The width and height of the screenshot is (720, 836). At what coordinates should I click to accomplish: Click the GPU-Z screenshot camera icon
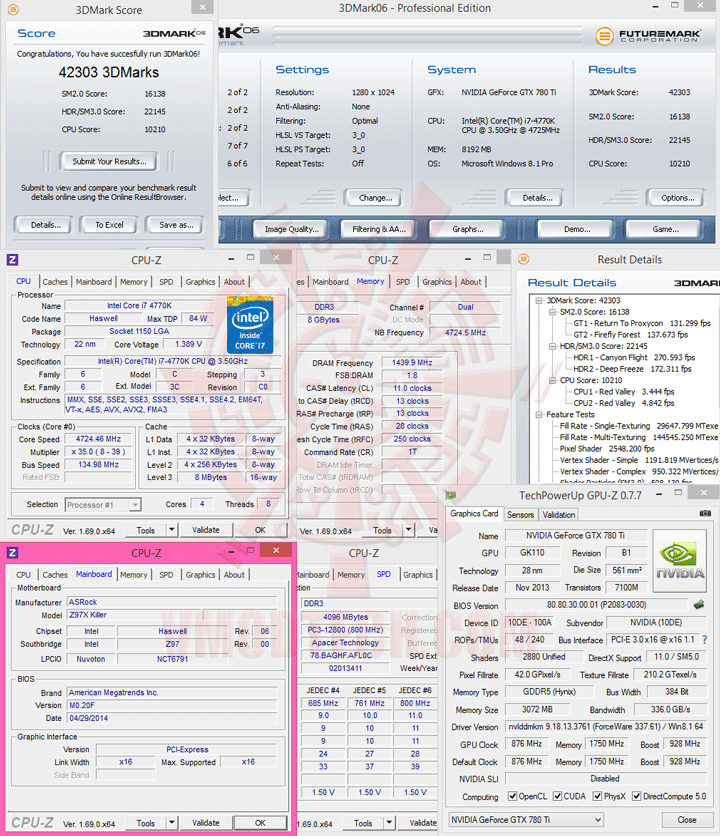point(705,513)
